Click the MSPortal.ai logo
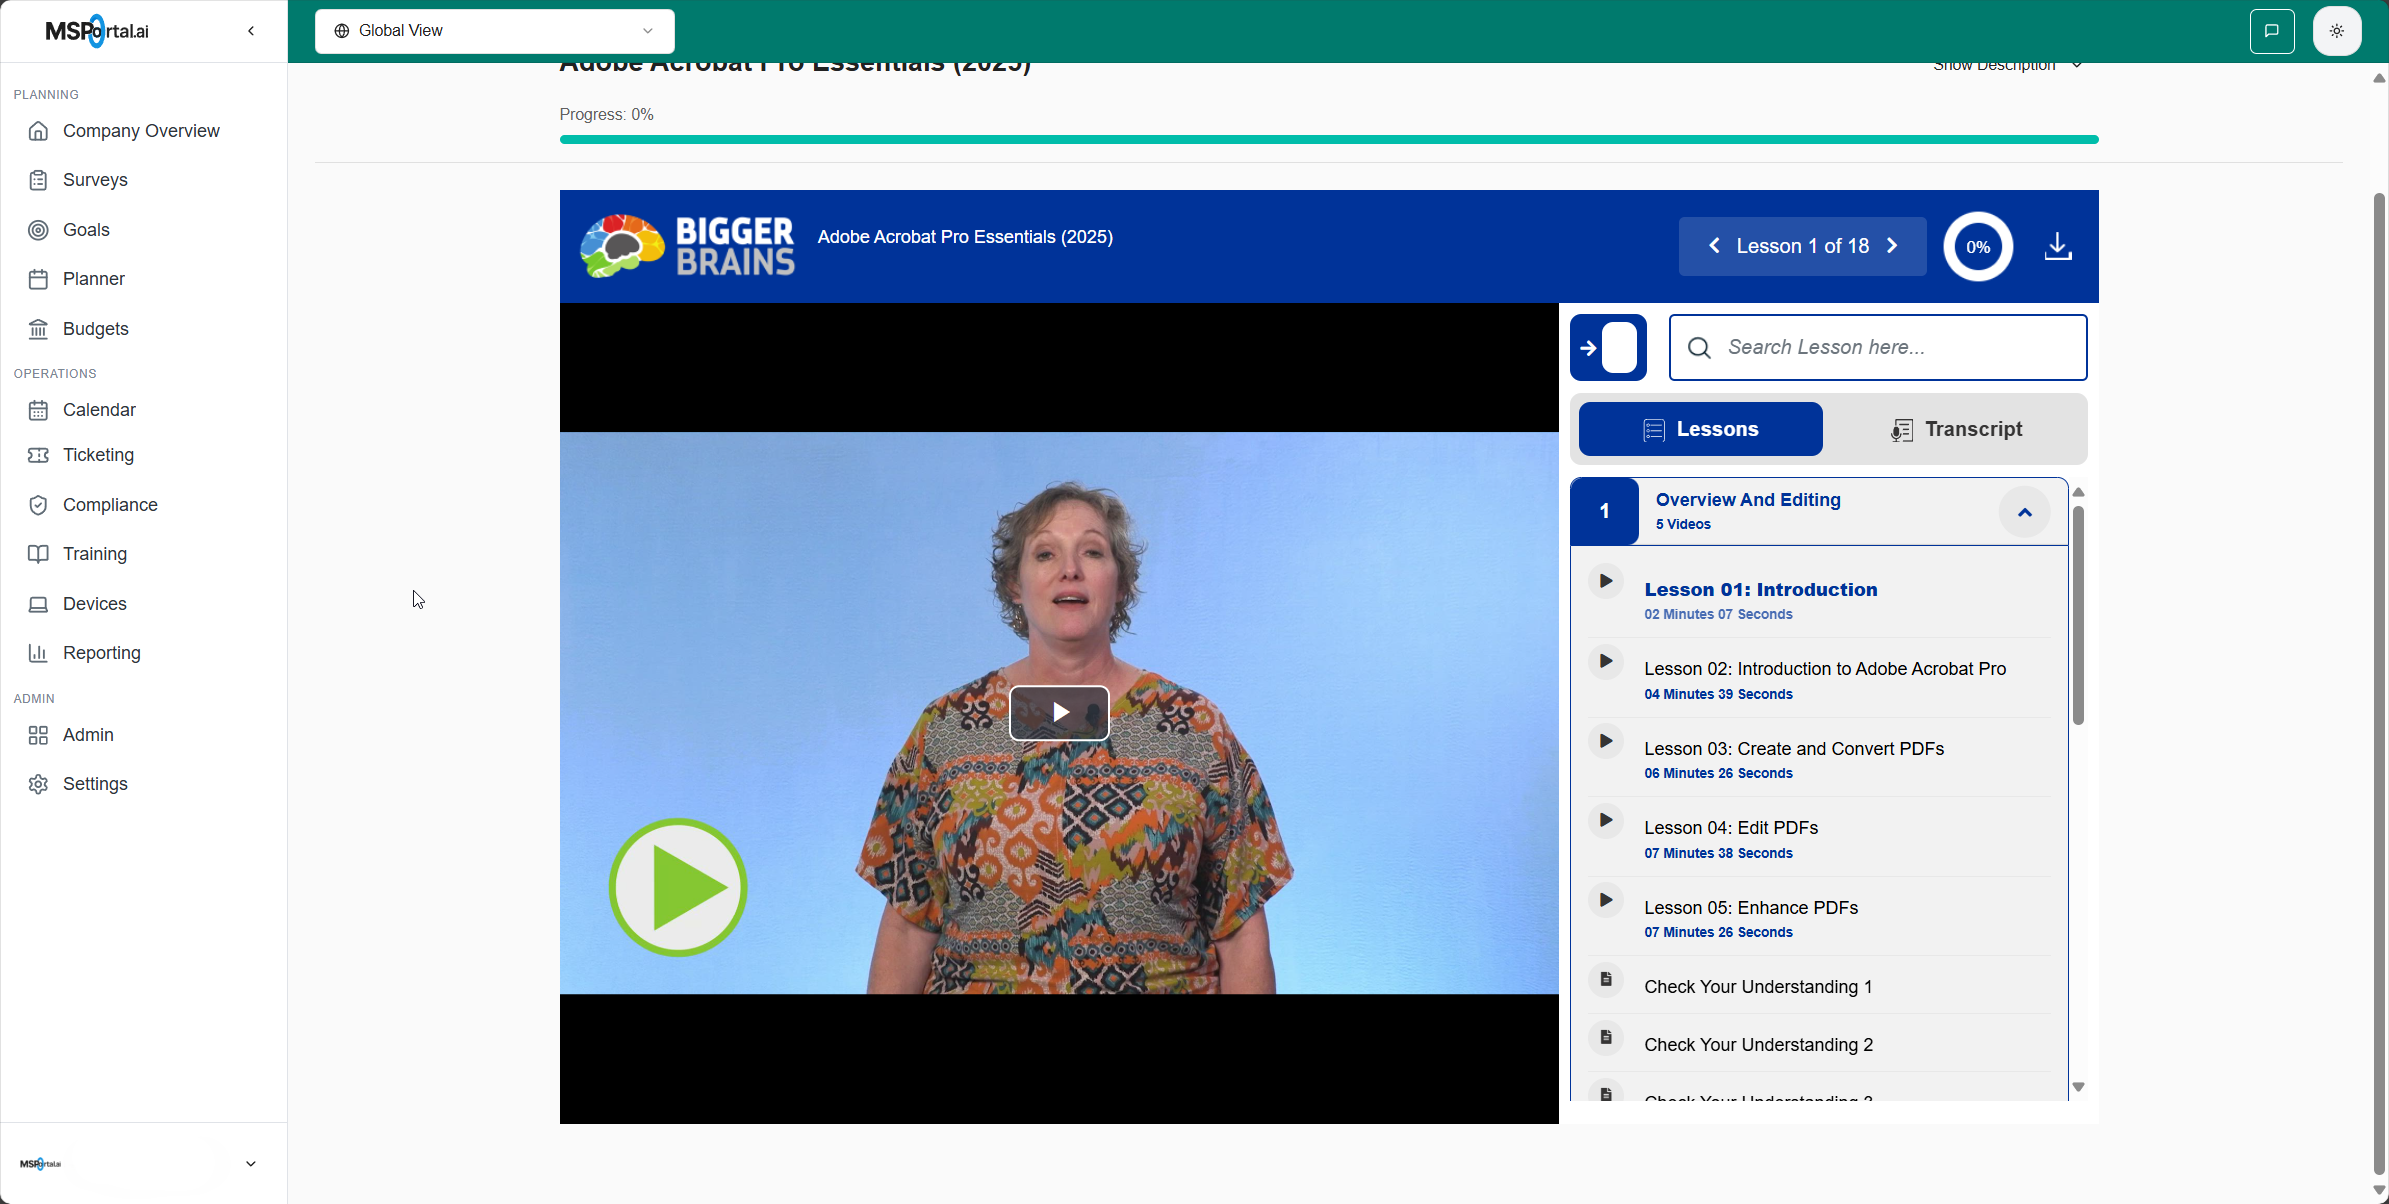 97,31
